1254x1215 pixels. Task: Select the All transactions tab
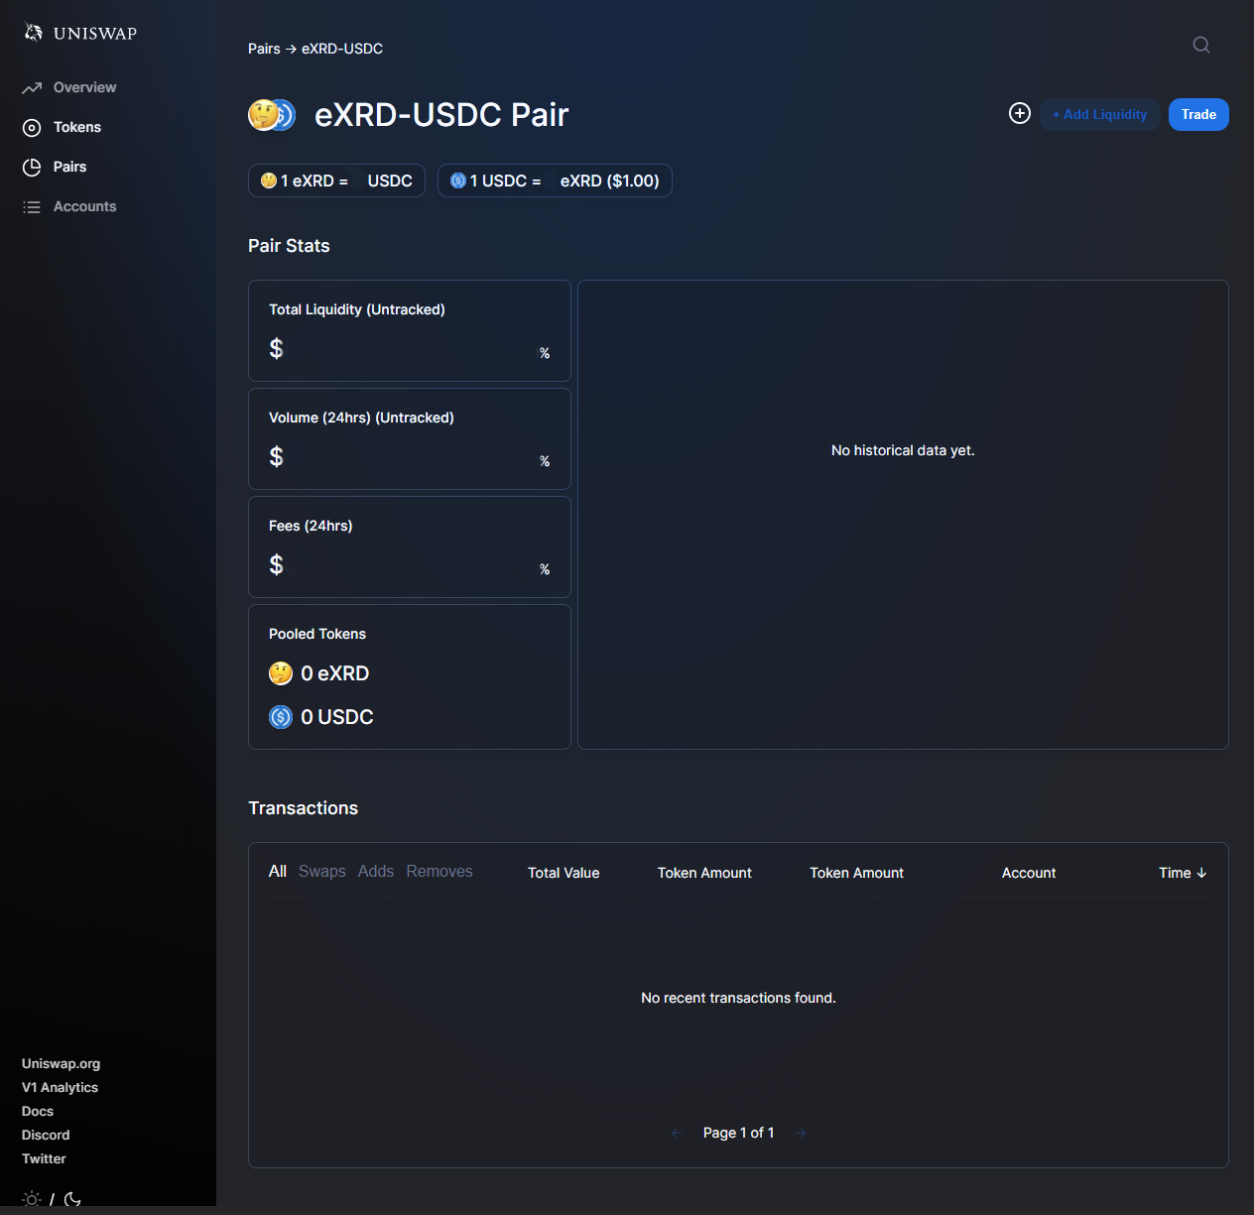pos(277,871)
